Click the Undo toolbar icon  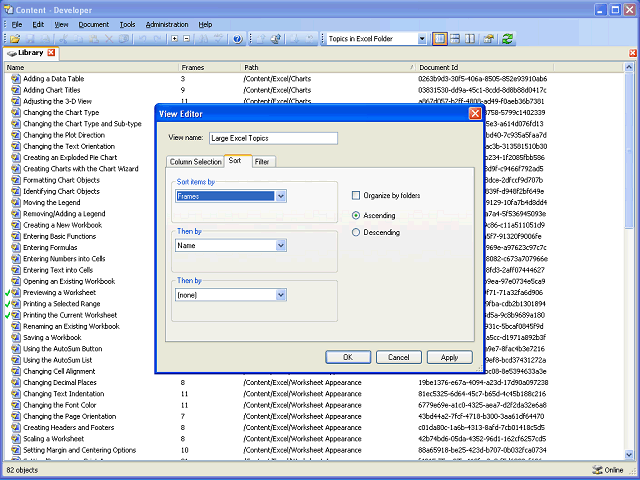(x=142, y=39)
